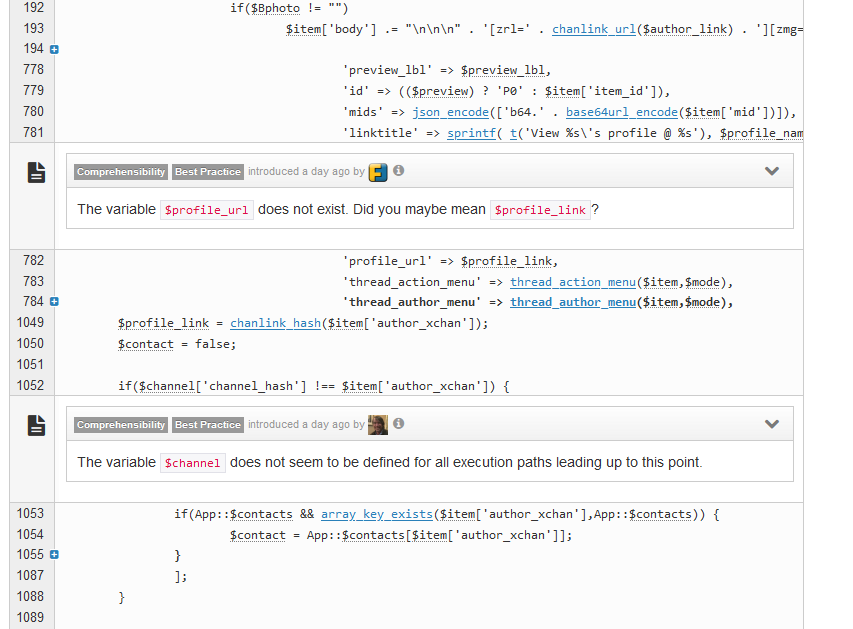Click Best Practice tag on $channel issue
This screenshot has height=629, width=853.
coord(208,425)
